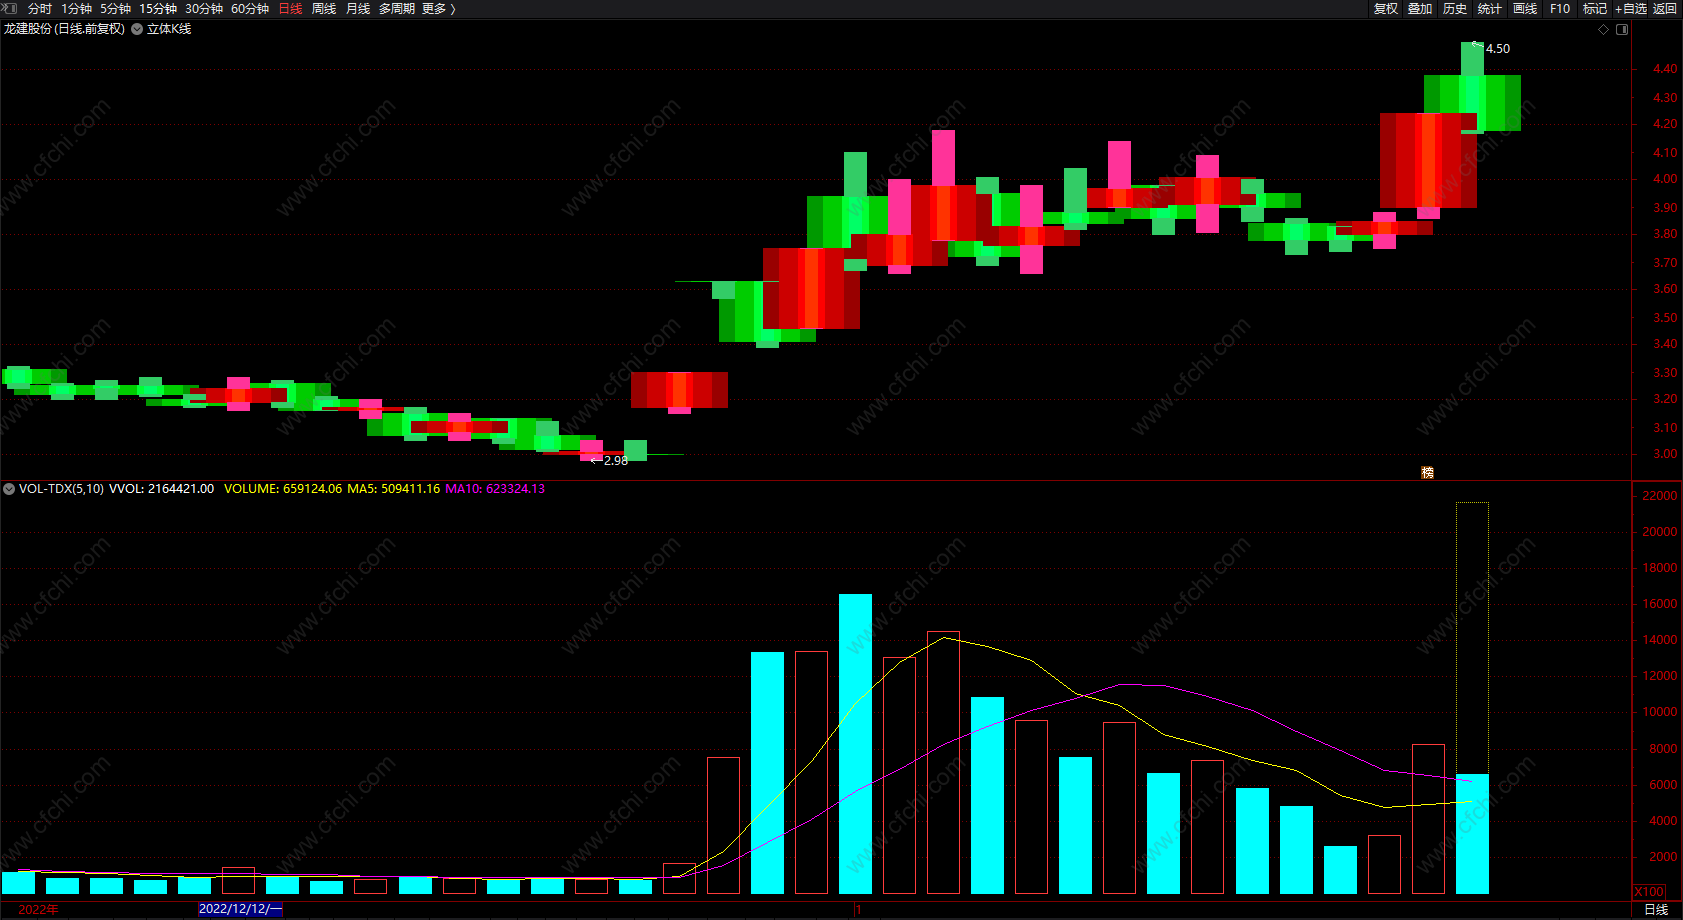This screenshot has height=920, width=1683.
Task: Click the 返回 back button
Action: 1665,9
